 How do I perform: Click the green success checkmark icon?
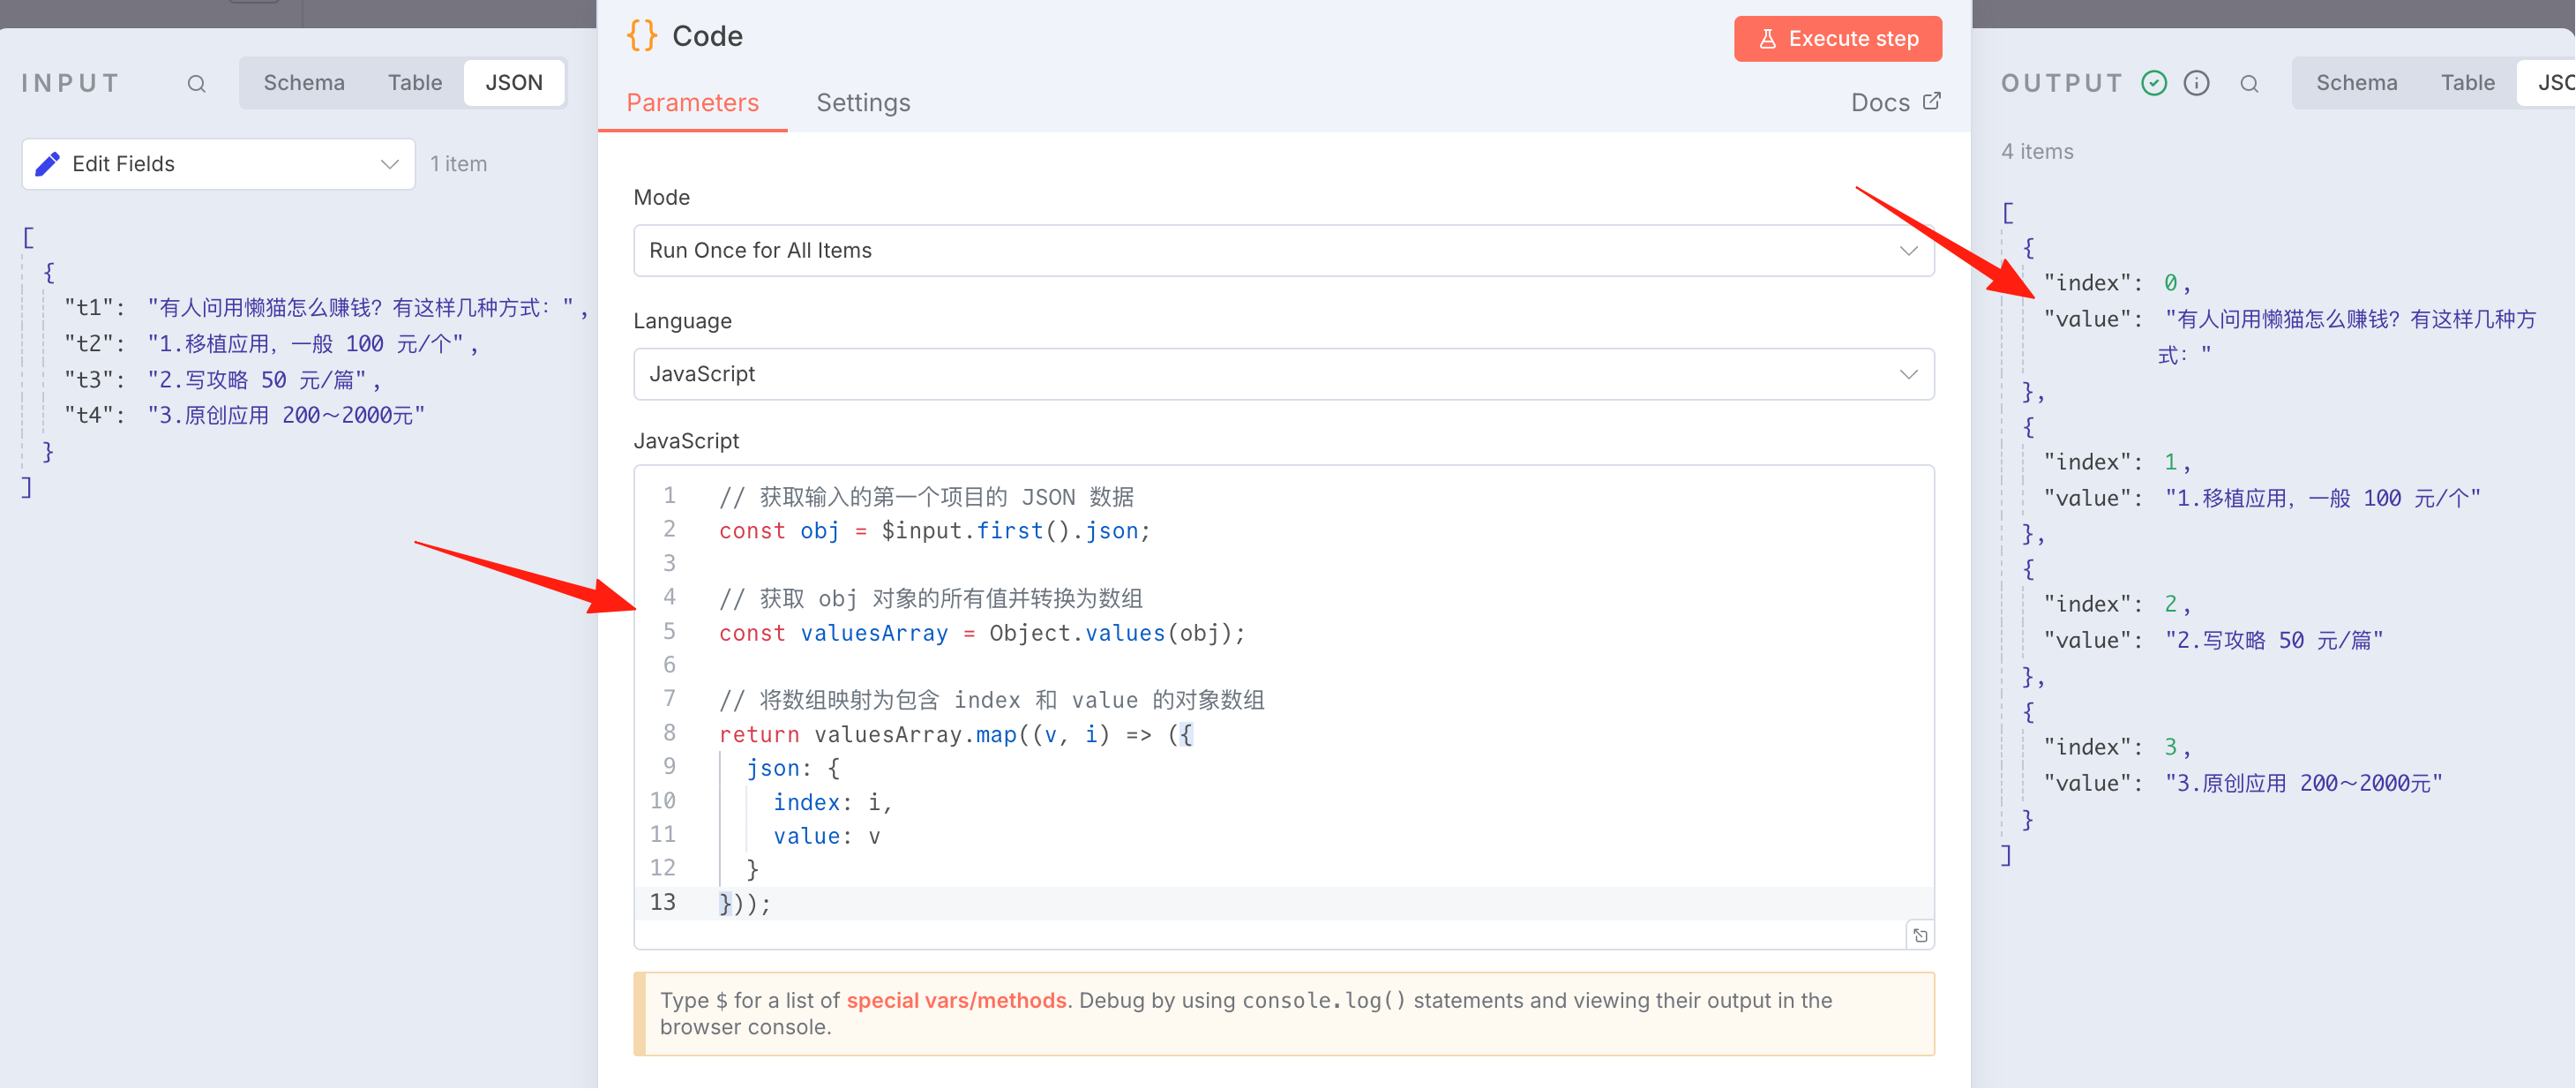pyautogui.click(x=2154, y=83)
